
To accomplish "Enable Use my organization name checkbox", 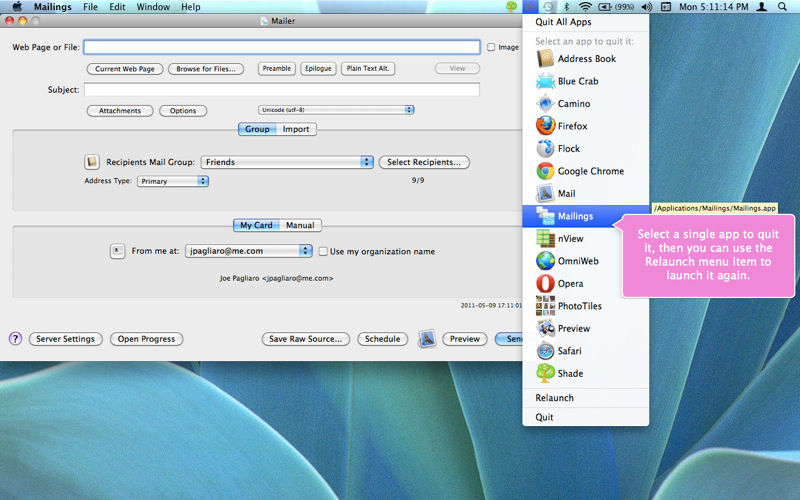I will [323, 252].
